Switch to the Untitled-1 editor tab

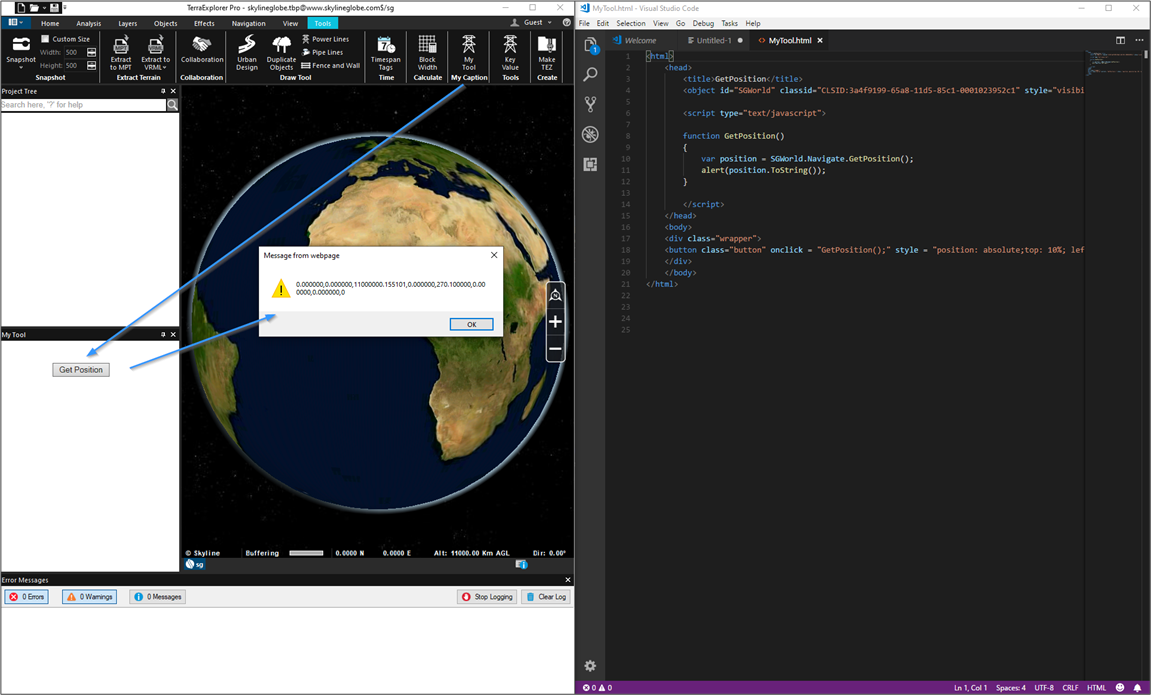click(714, 40)
